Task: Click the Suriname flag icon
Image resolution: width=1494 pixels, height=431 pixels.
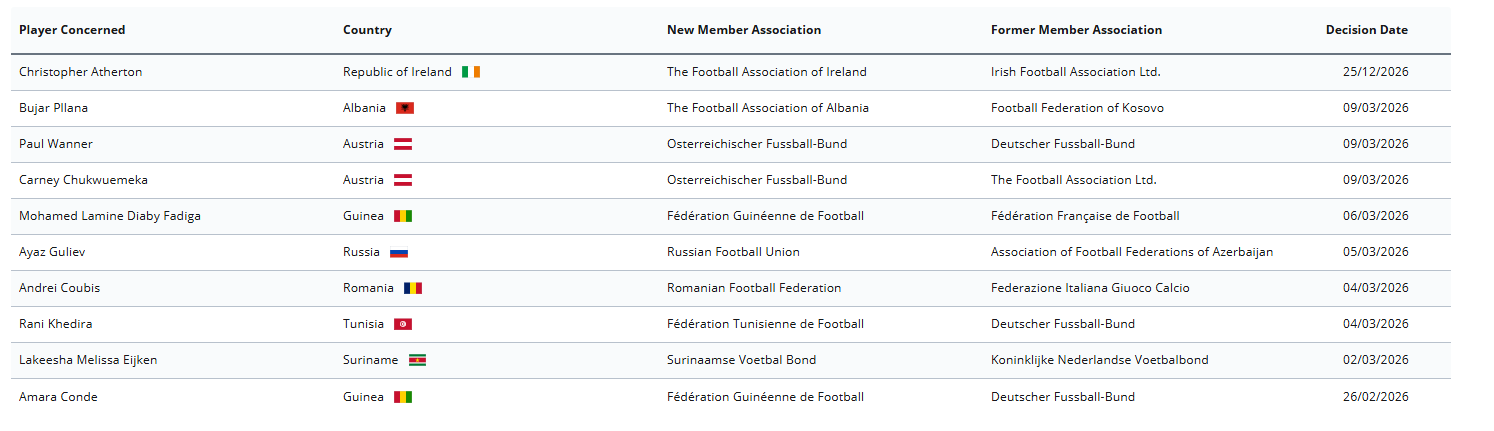Action: coord(417,360)
